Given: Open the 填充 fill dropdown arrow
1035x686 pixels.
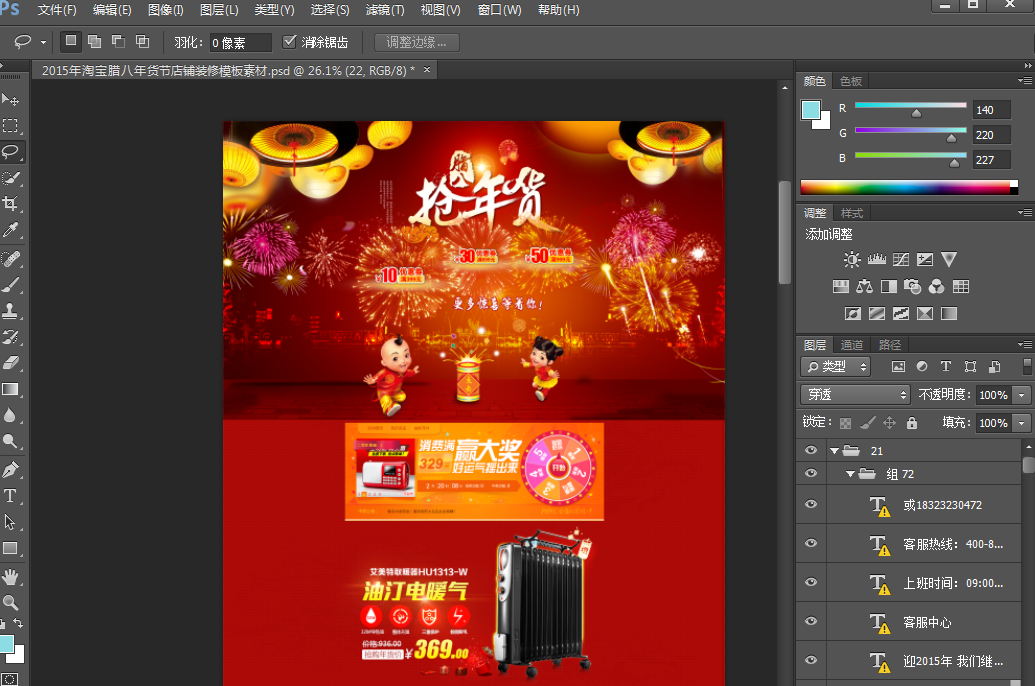Looking at the screenshot, I should [x=1022, y=423].
